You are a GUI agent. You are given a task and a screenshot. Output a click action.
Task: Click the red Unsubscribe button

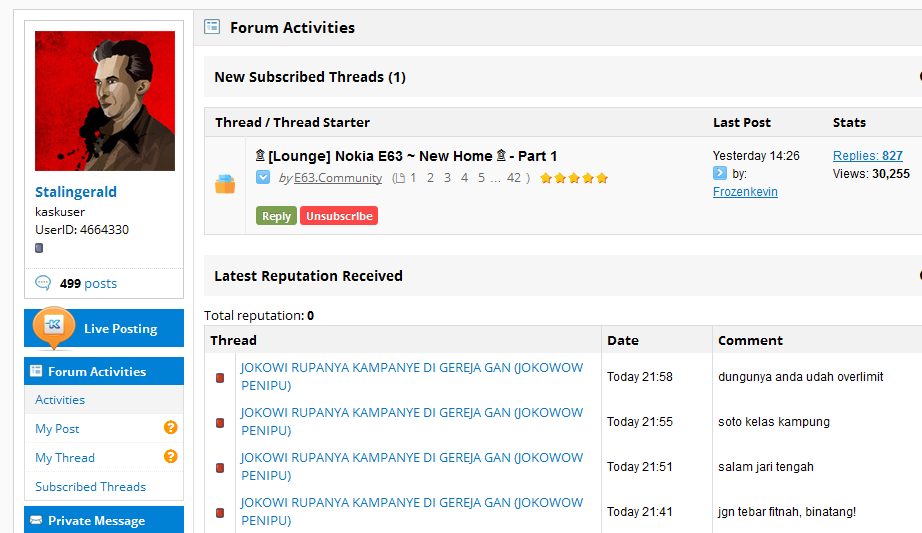339,216
